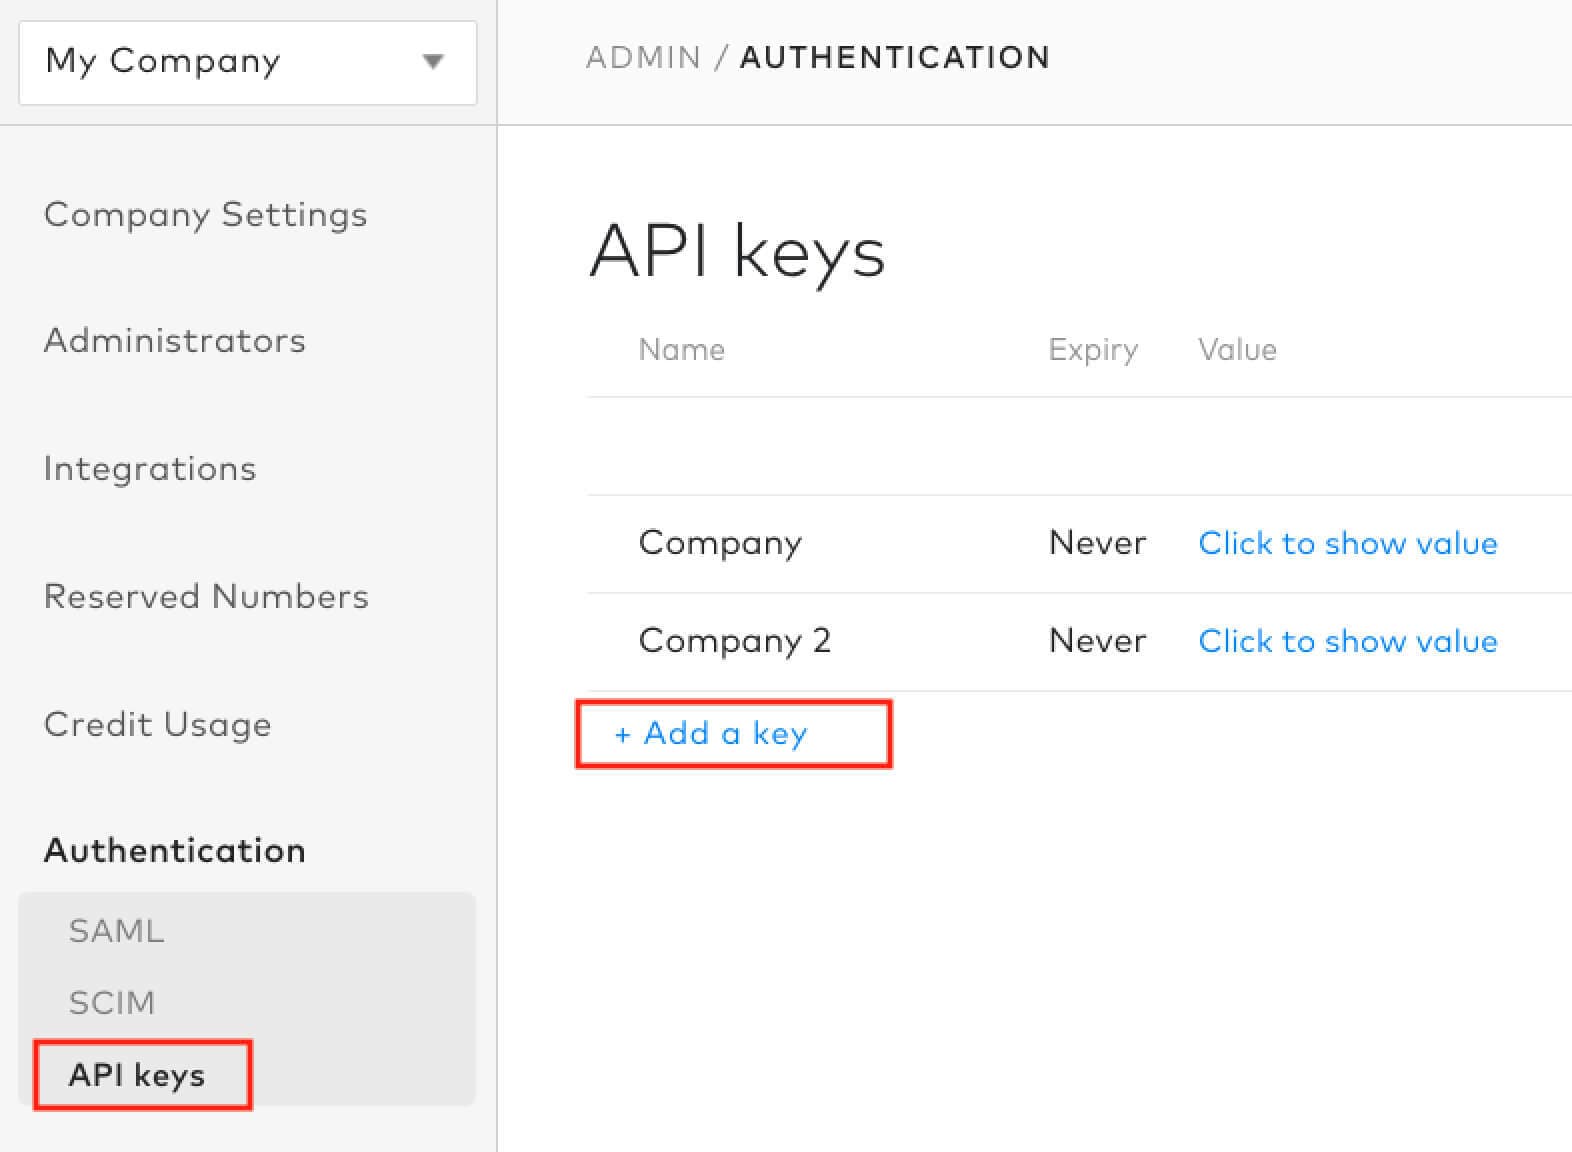Select API keys in the sidebar
Viewport: 1572px width, 1152px height.
coord(137,1075)
